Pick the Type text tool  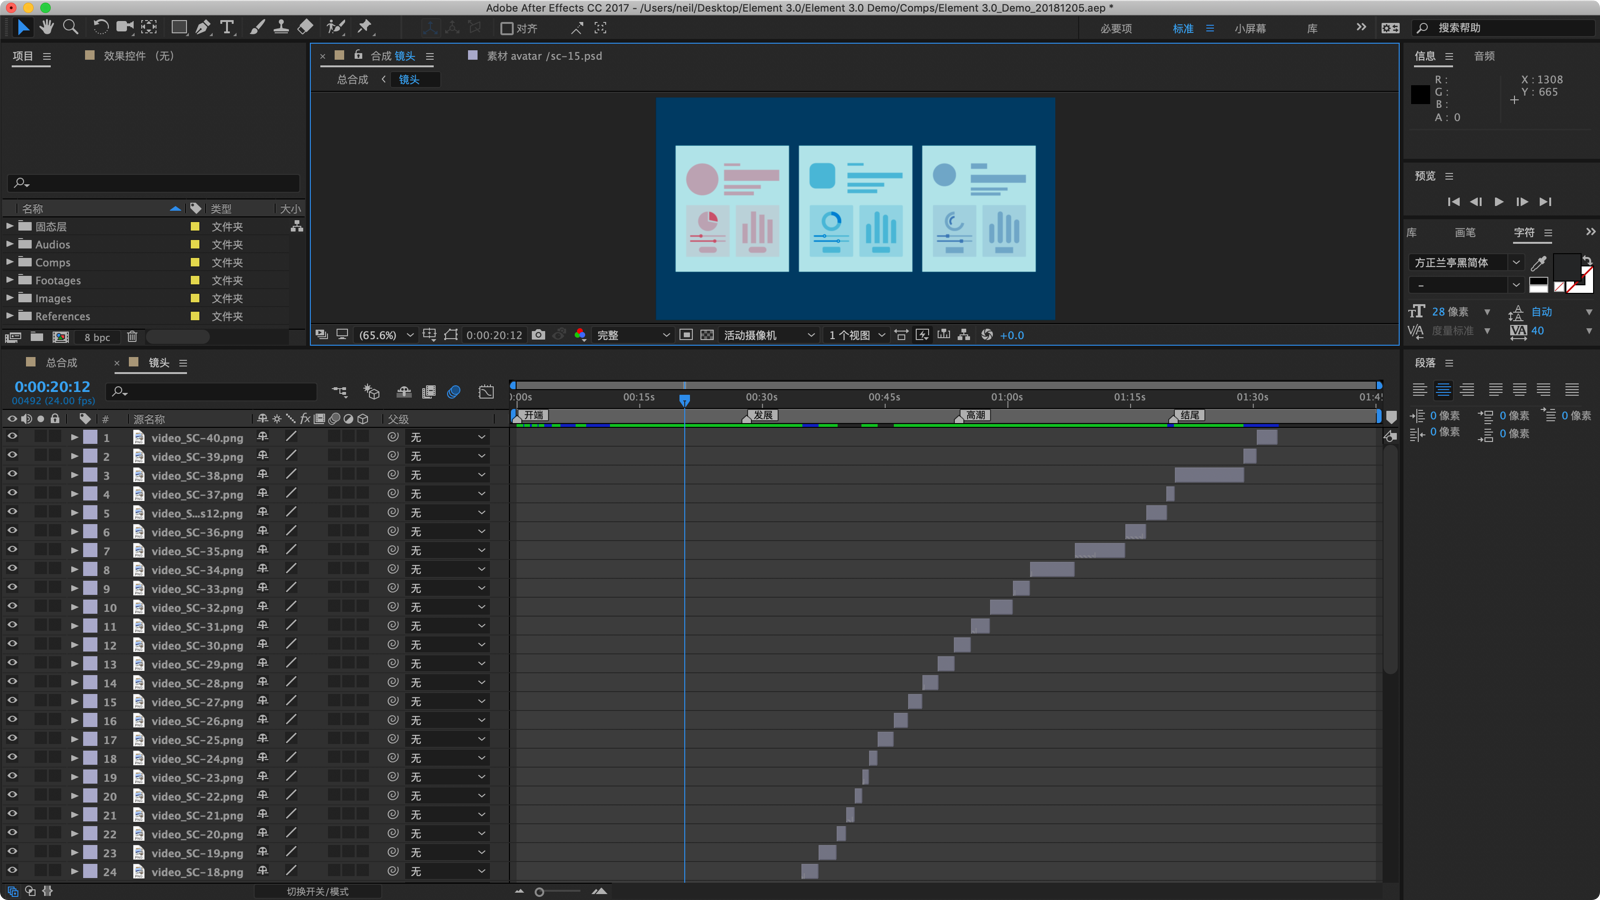[227, 27]
